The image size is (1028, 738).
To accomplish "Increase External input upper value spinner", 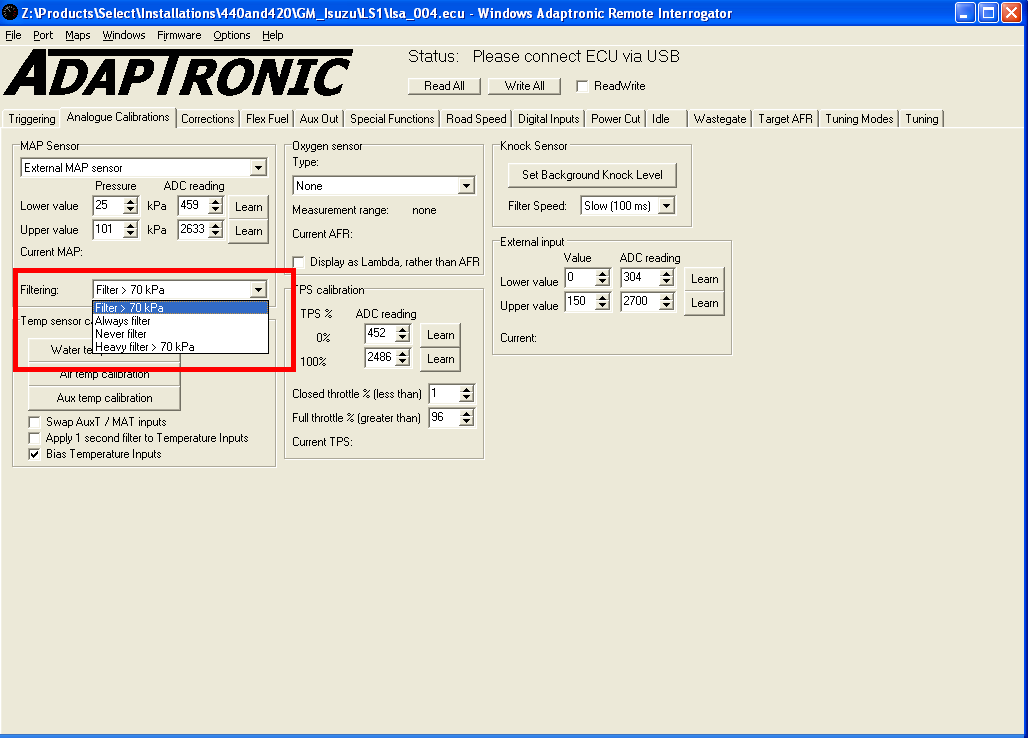I will (602, 298).
